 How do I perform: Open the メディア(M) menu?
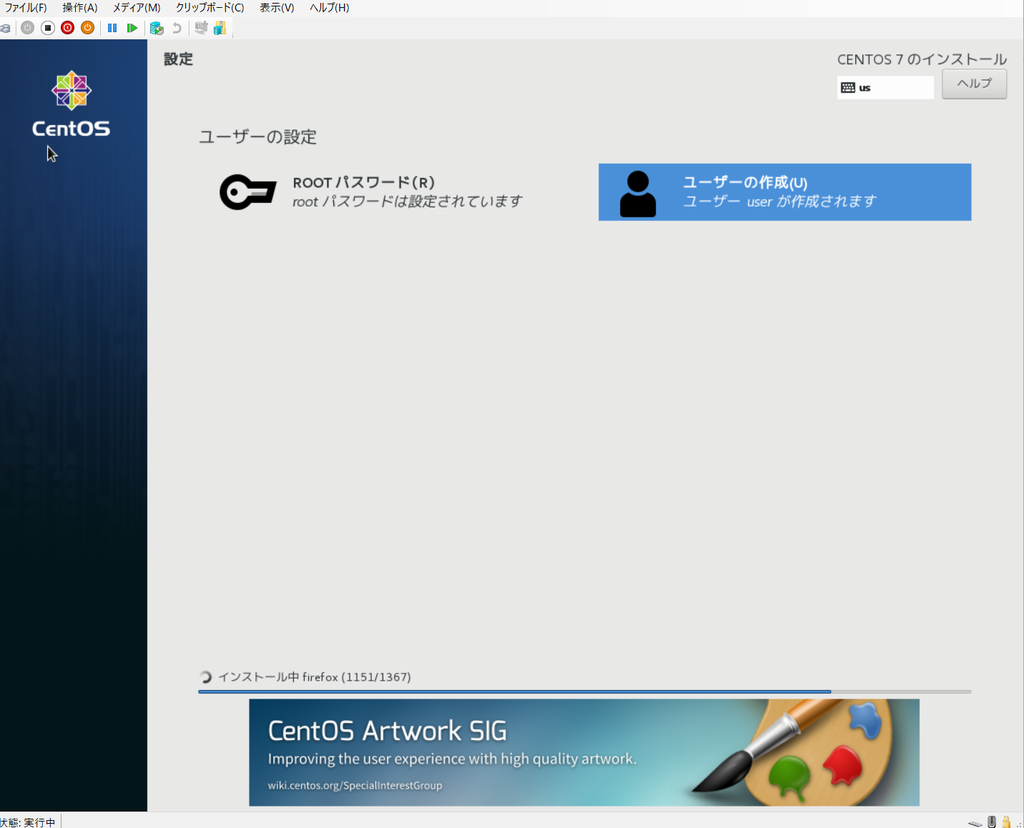[x=136, y=8]
